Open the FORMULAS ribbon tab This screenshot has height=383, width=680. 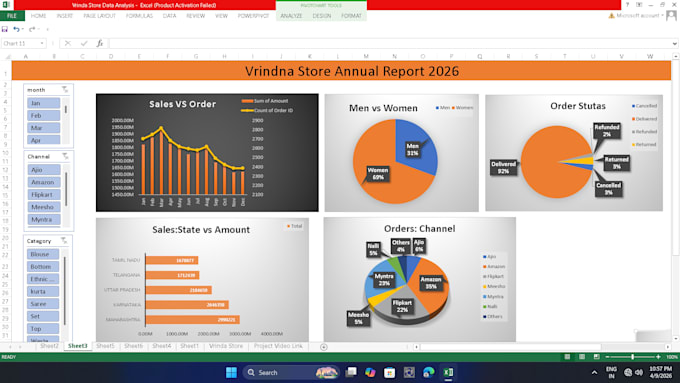pos(139,16)
